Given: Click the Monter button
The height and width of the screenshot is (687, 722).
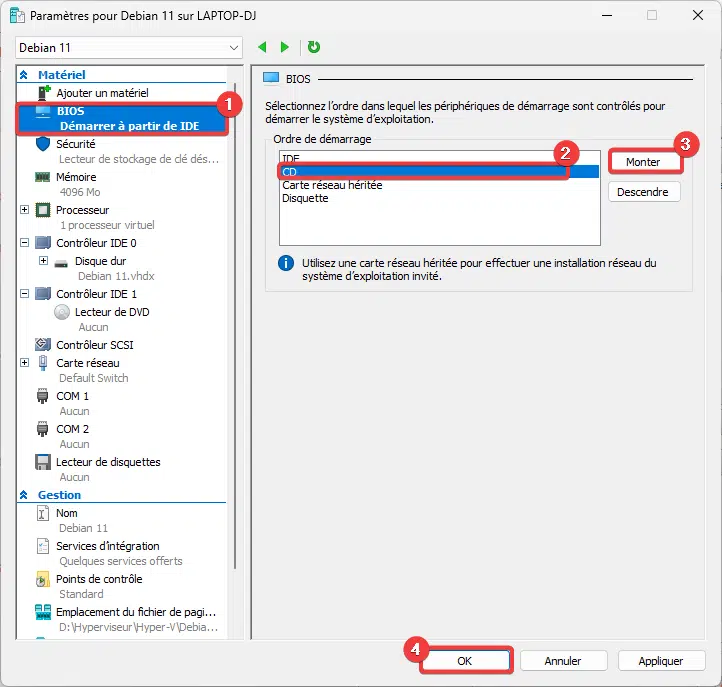Looking at the screenshot, I should [x=644, y=162].
